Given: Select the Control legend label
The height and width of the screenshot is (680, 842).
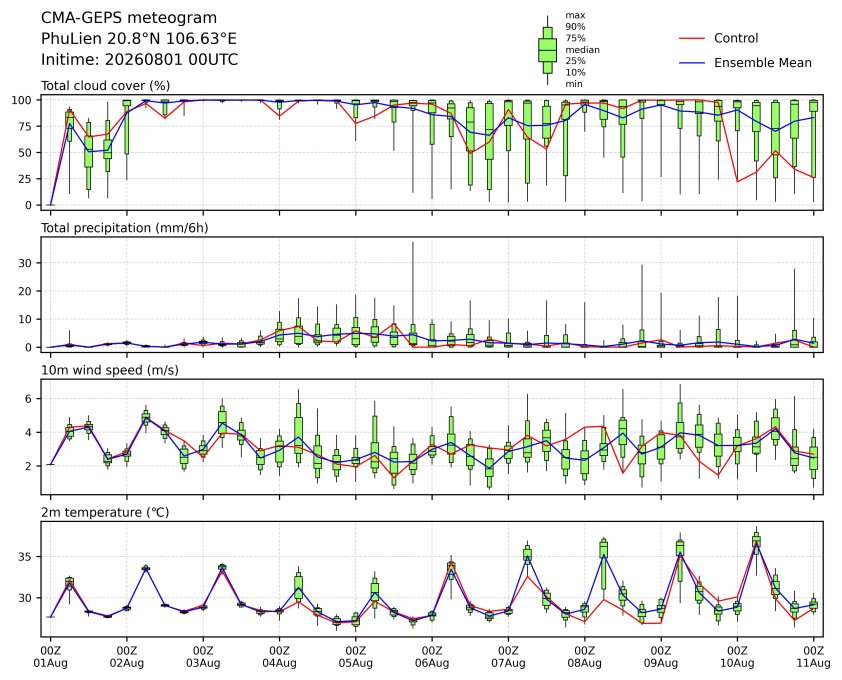Looking at the screenshot, I should pos(736,38).
